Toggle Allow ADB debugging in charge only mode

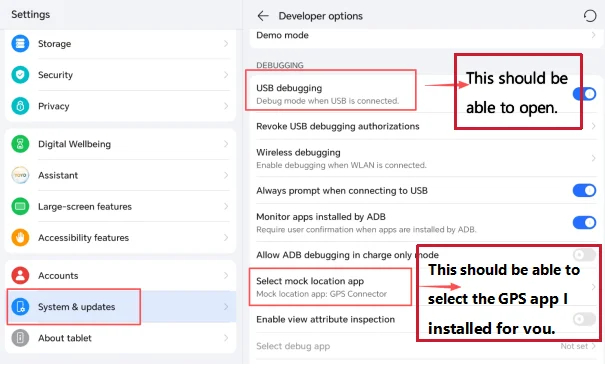pyautogui.click(x=585, y=255)
